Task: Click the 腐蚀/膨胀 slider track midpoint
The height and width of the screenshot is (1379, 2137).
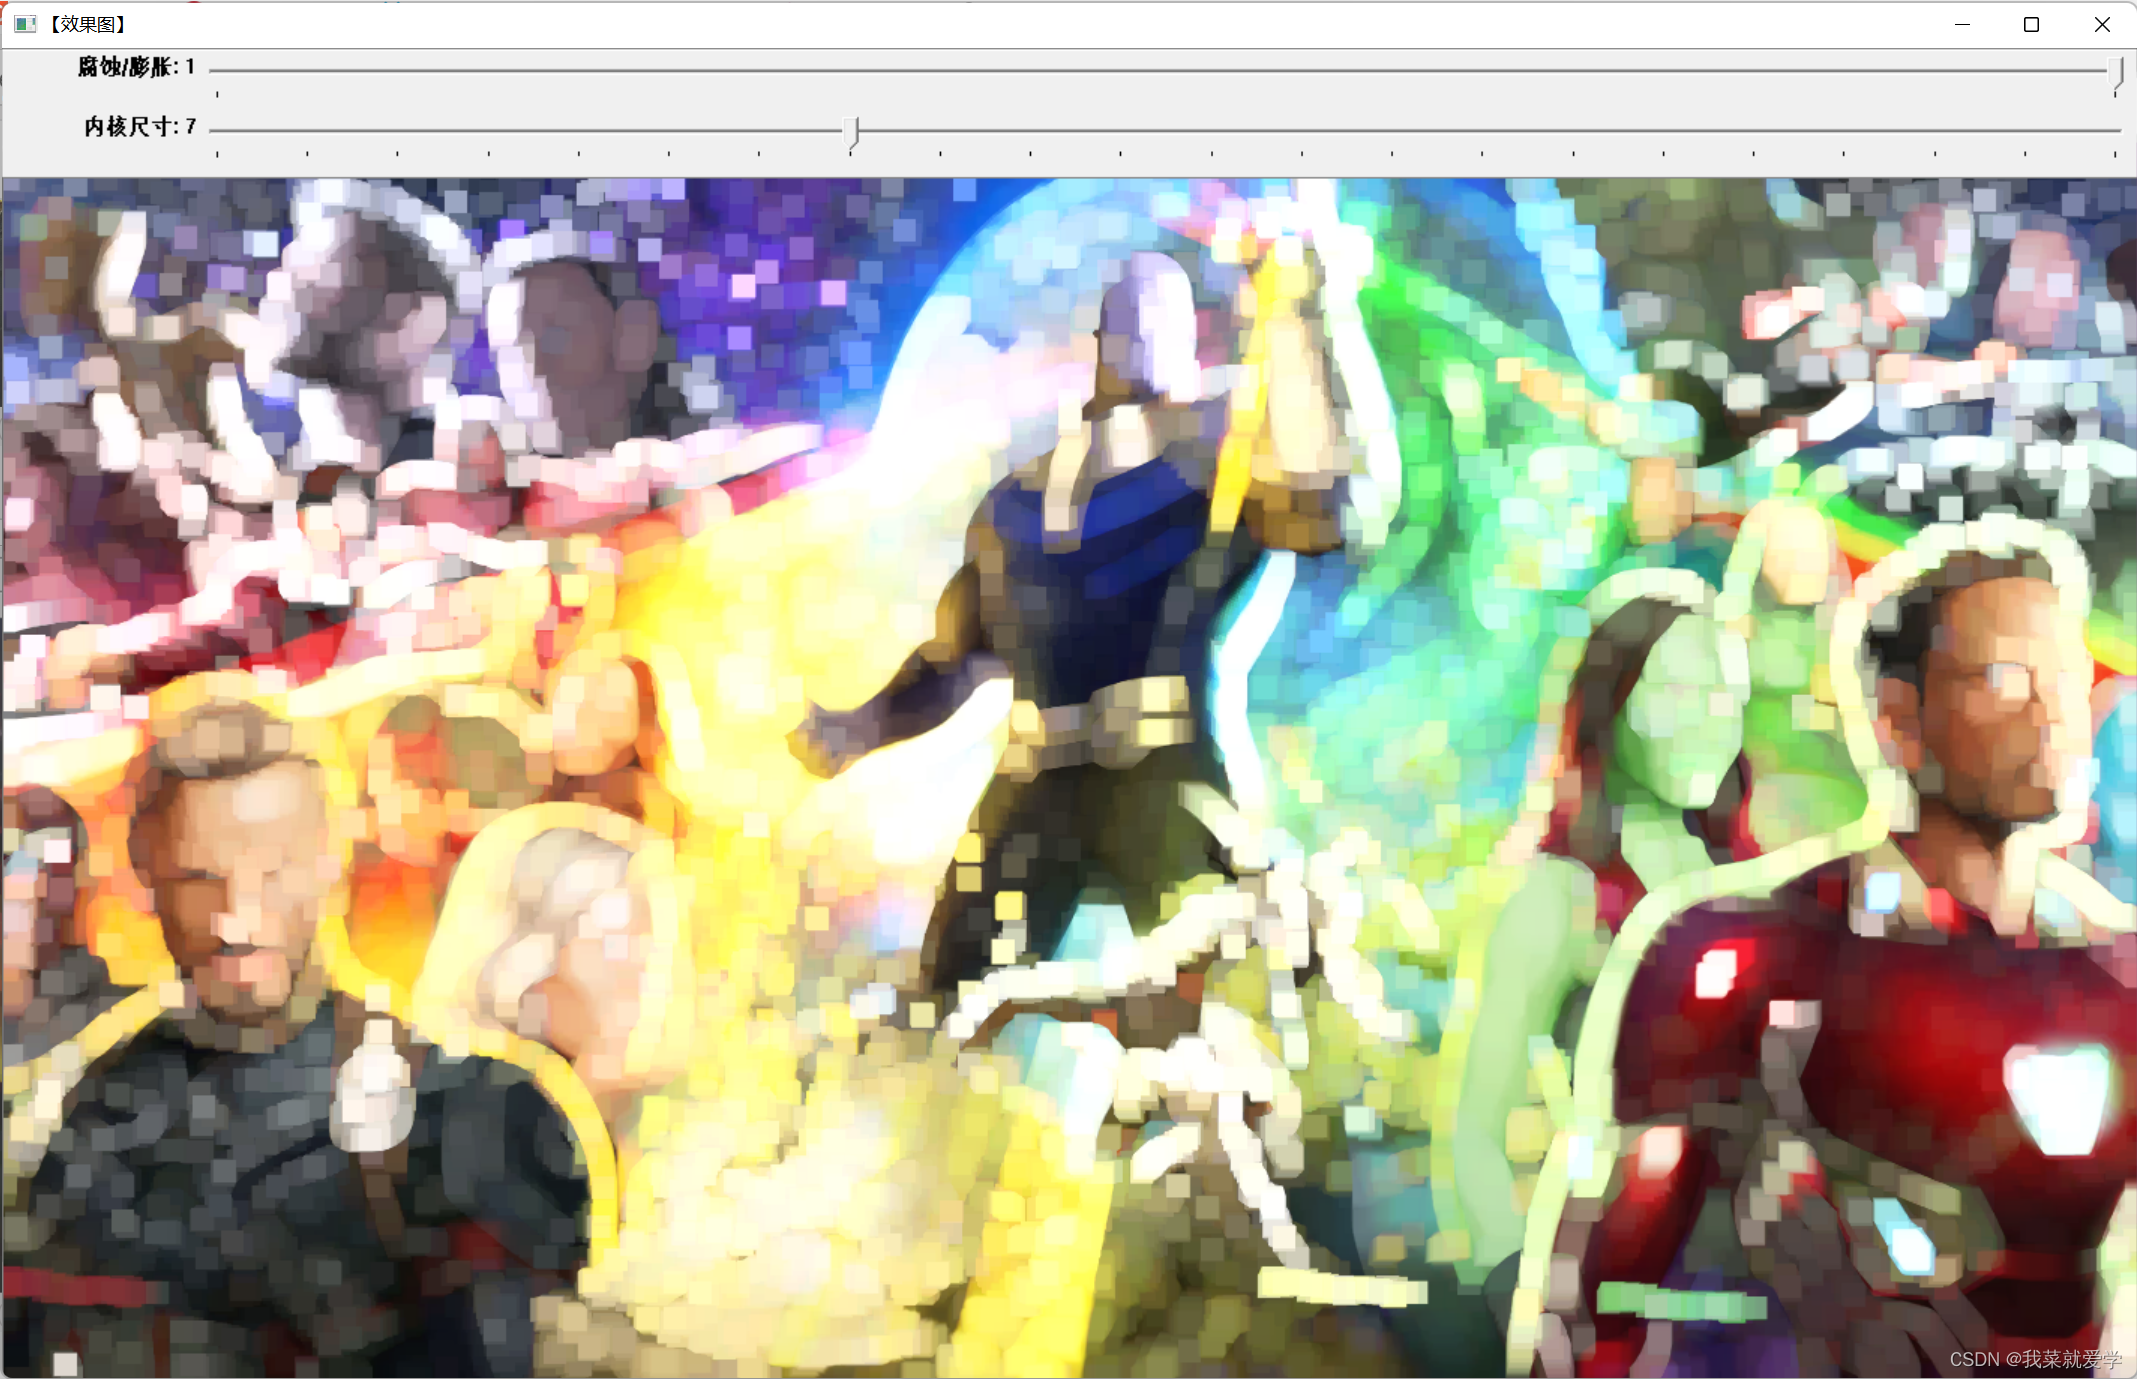Action: pyautogui.click(x=1165, y=71)
